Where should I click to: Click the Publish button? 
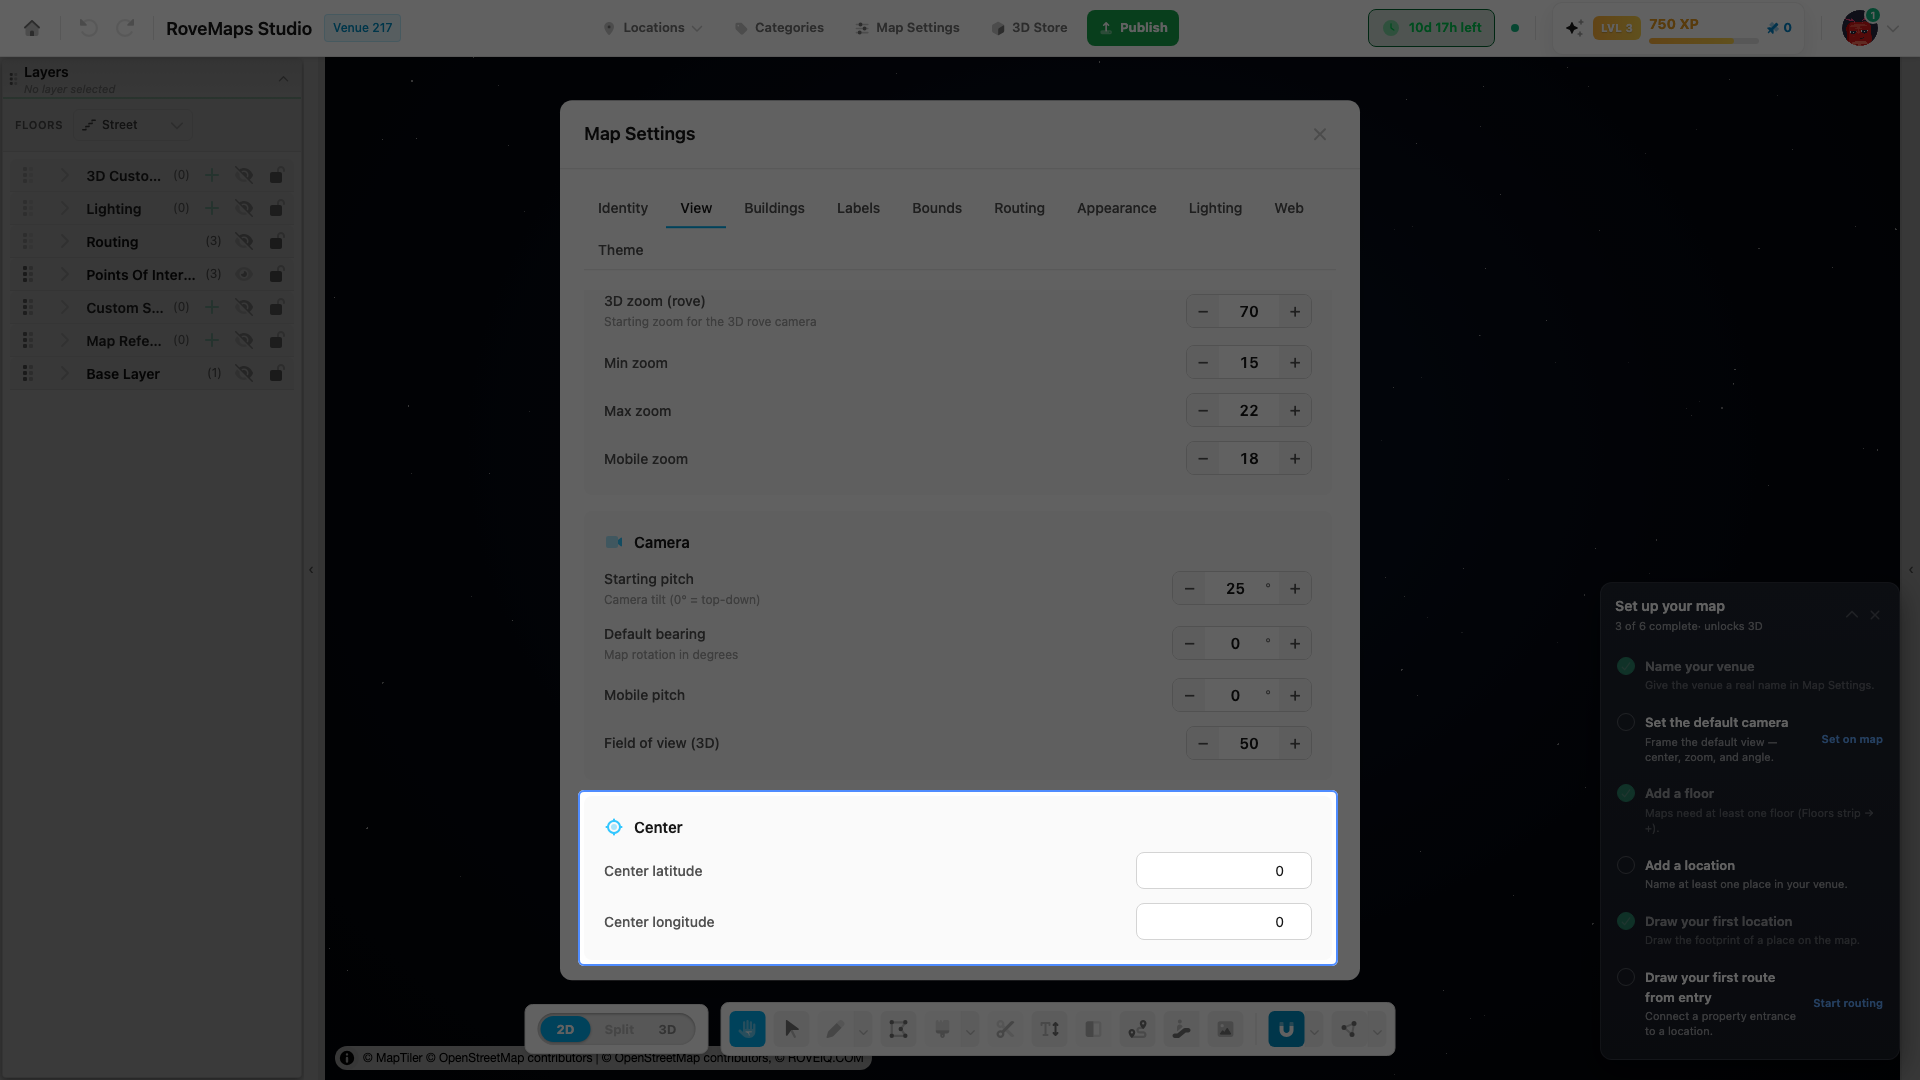coord(1133,28)
